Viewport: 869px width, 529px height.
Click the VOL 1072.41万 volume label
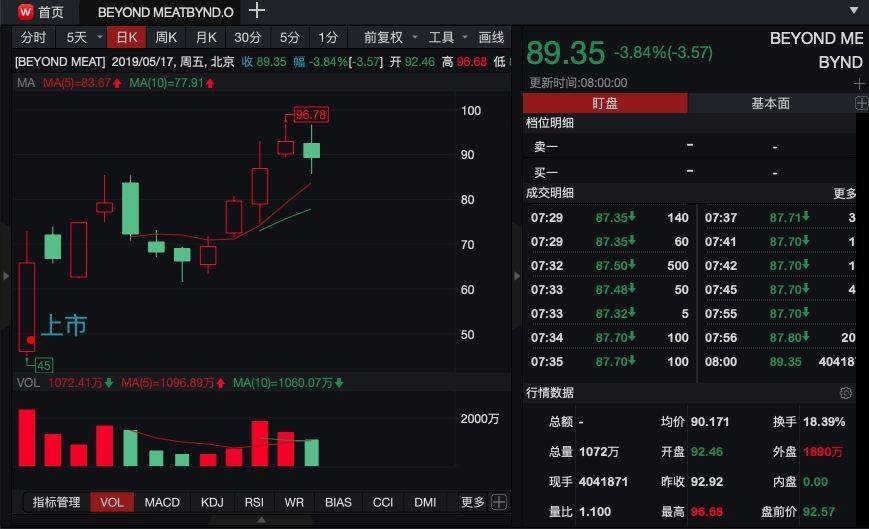coord(65,383)
